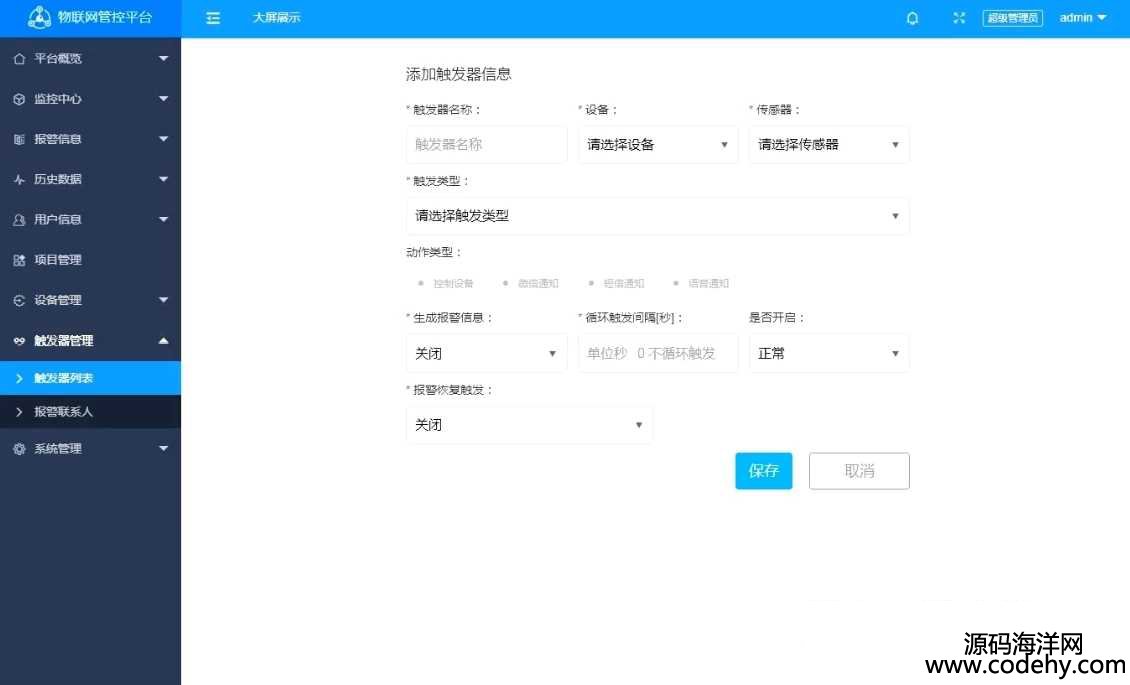Open the notification bell
Screen dimensions: 1130x685
pyautogui.click(x=912, y=18)
